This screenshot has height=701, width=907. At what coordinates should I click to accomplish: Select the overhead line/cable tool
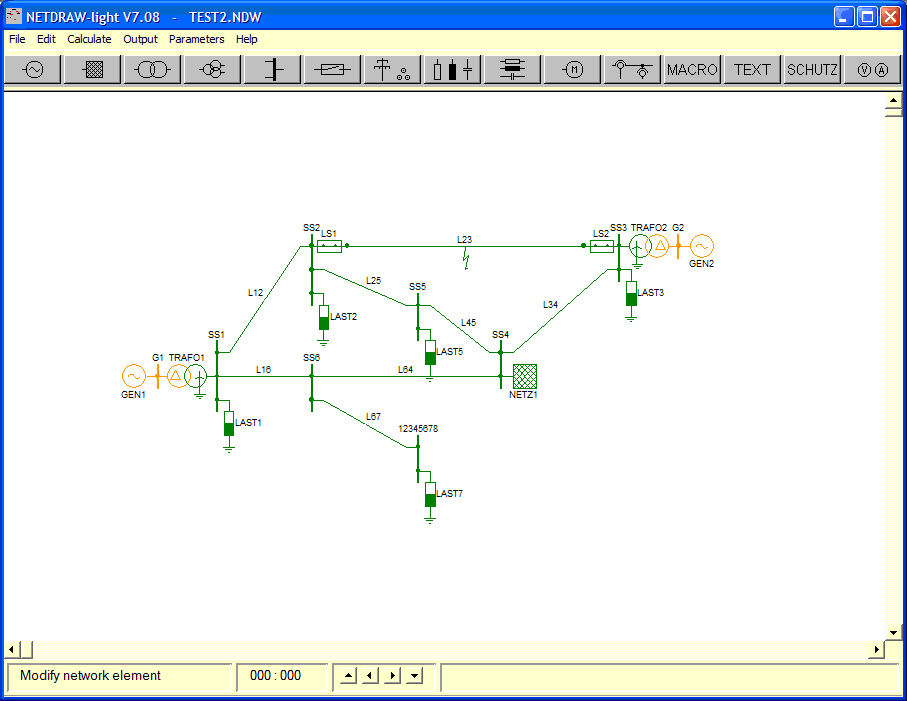(393, 70)
